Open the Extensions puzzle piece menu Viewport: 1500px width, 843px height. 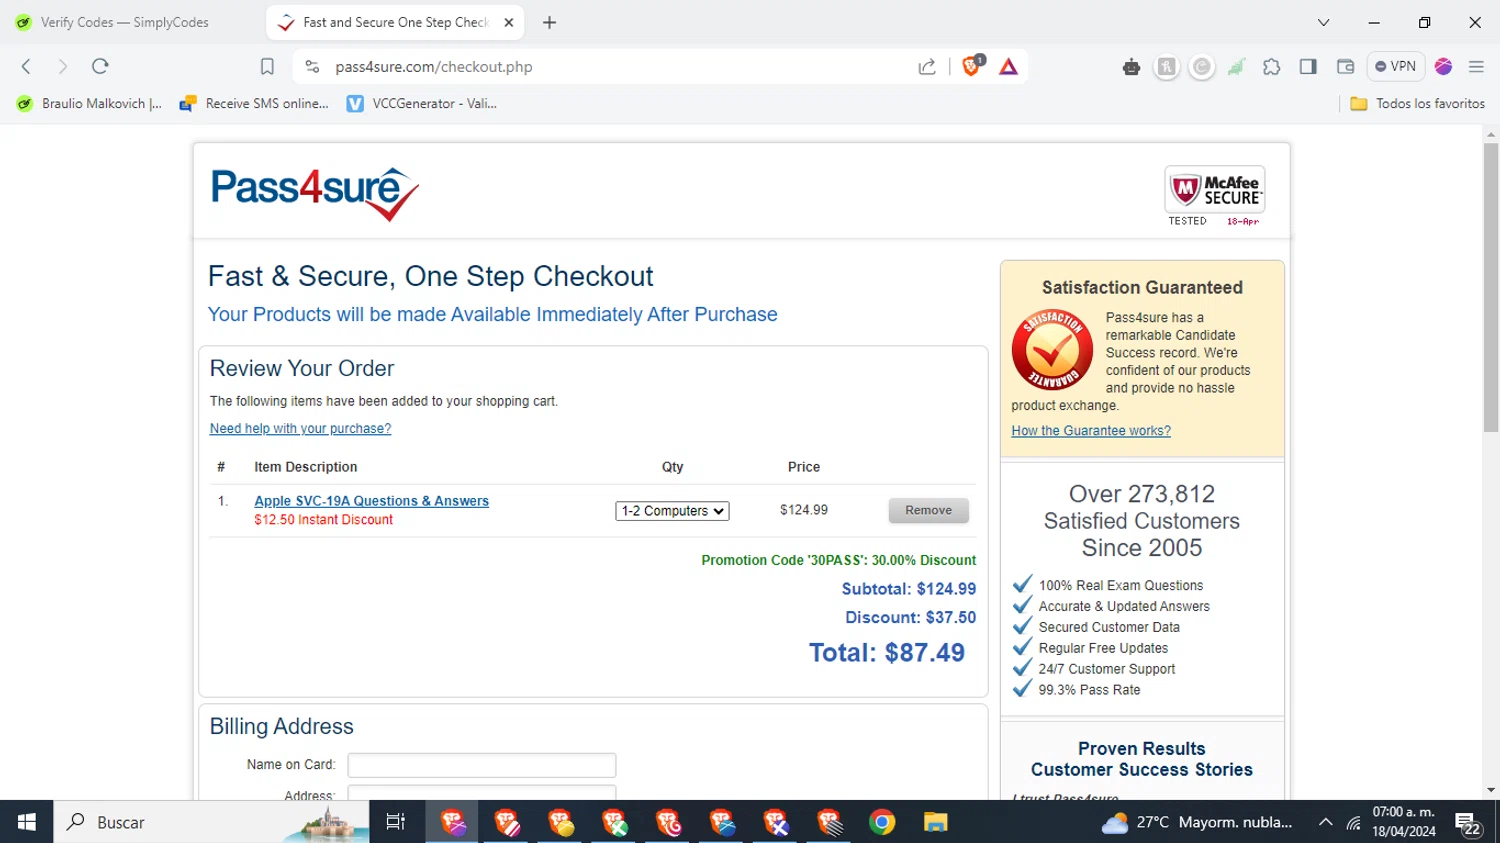pos(1272,67)
